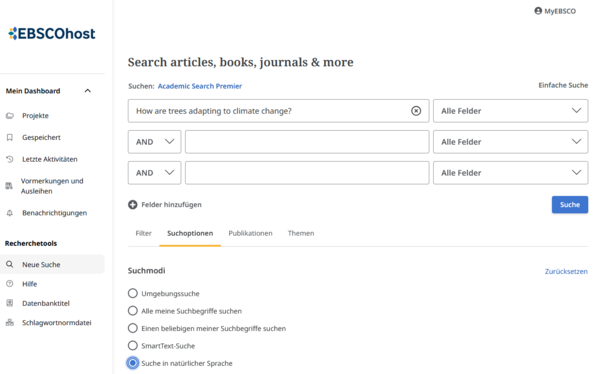Click the Benachrichtigungen bell icon
Screen dimensions: 596x374
pyautogui.click(x=10, y=213)
